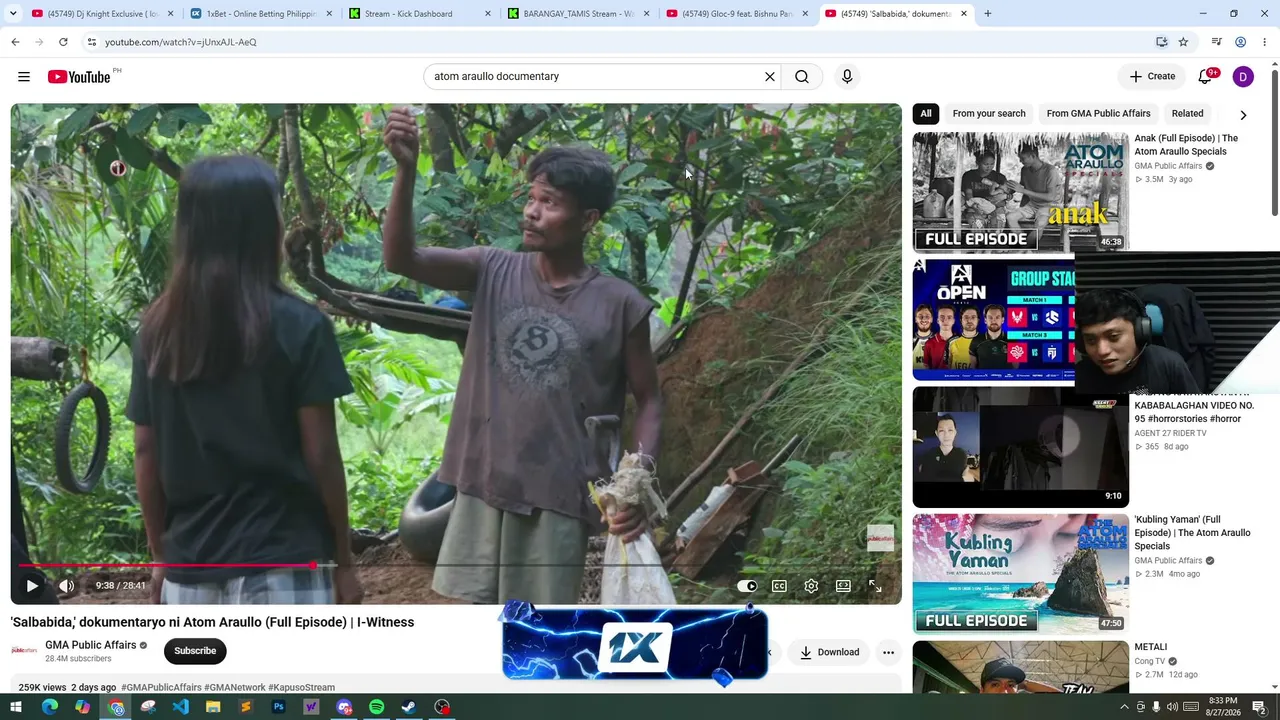Open Chrome three-dot menu
1280x720 pixels.
(x=1265, y=42)
